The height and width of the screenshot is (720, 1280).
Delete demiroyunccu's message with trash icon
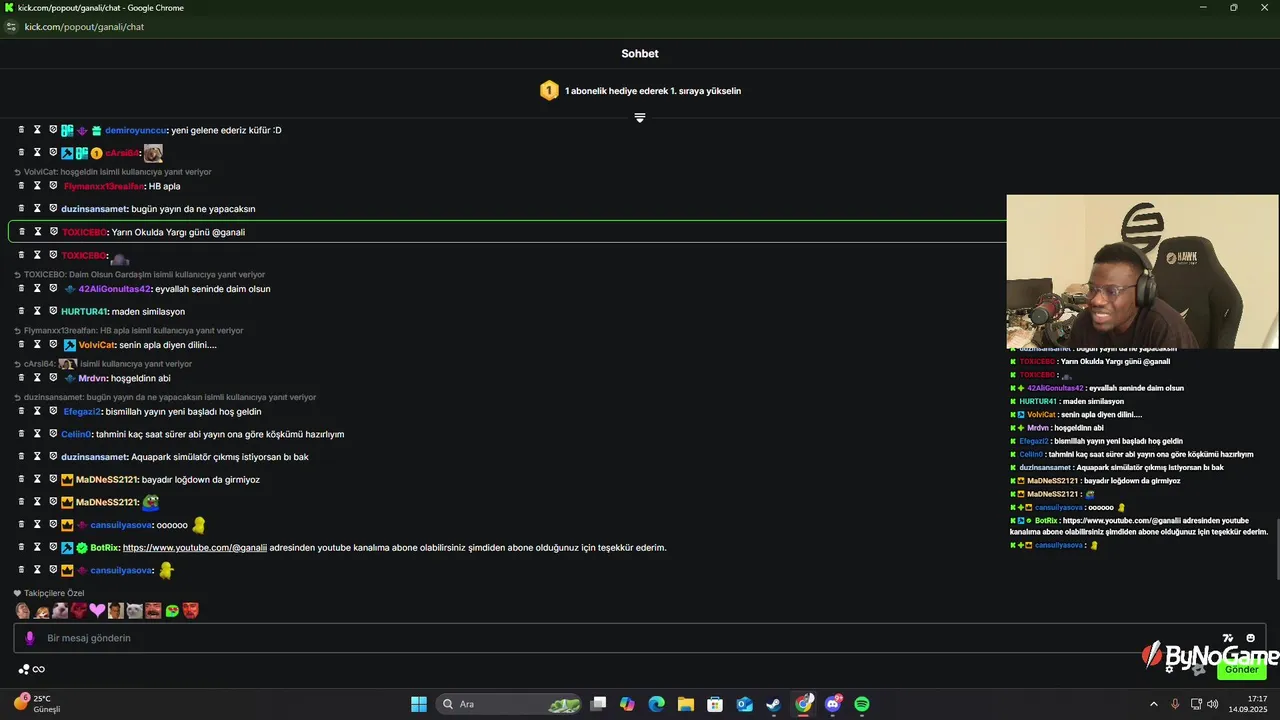point(21,130)
